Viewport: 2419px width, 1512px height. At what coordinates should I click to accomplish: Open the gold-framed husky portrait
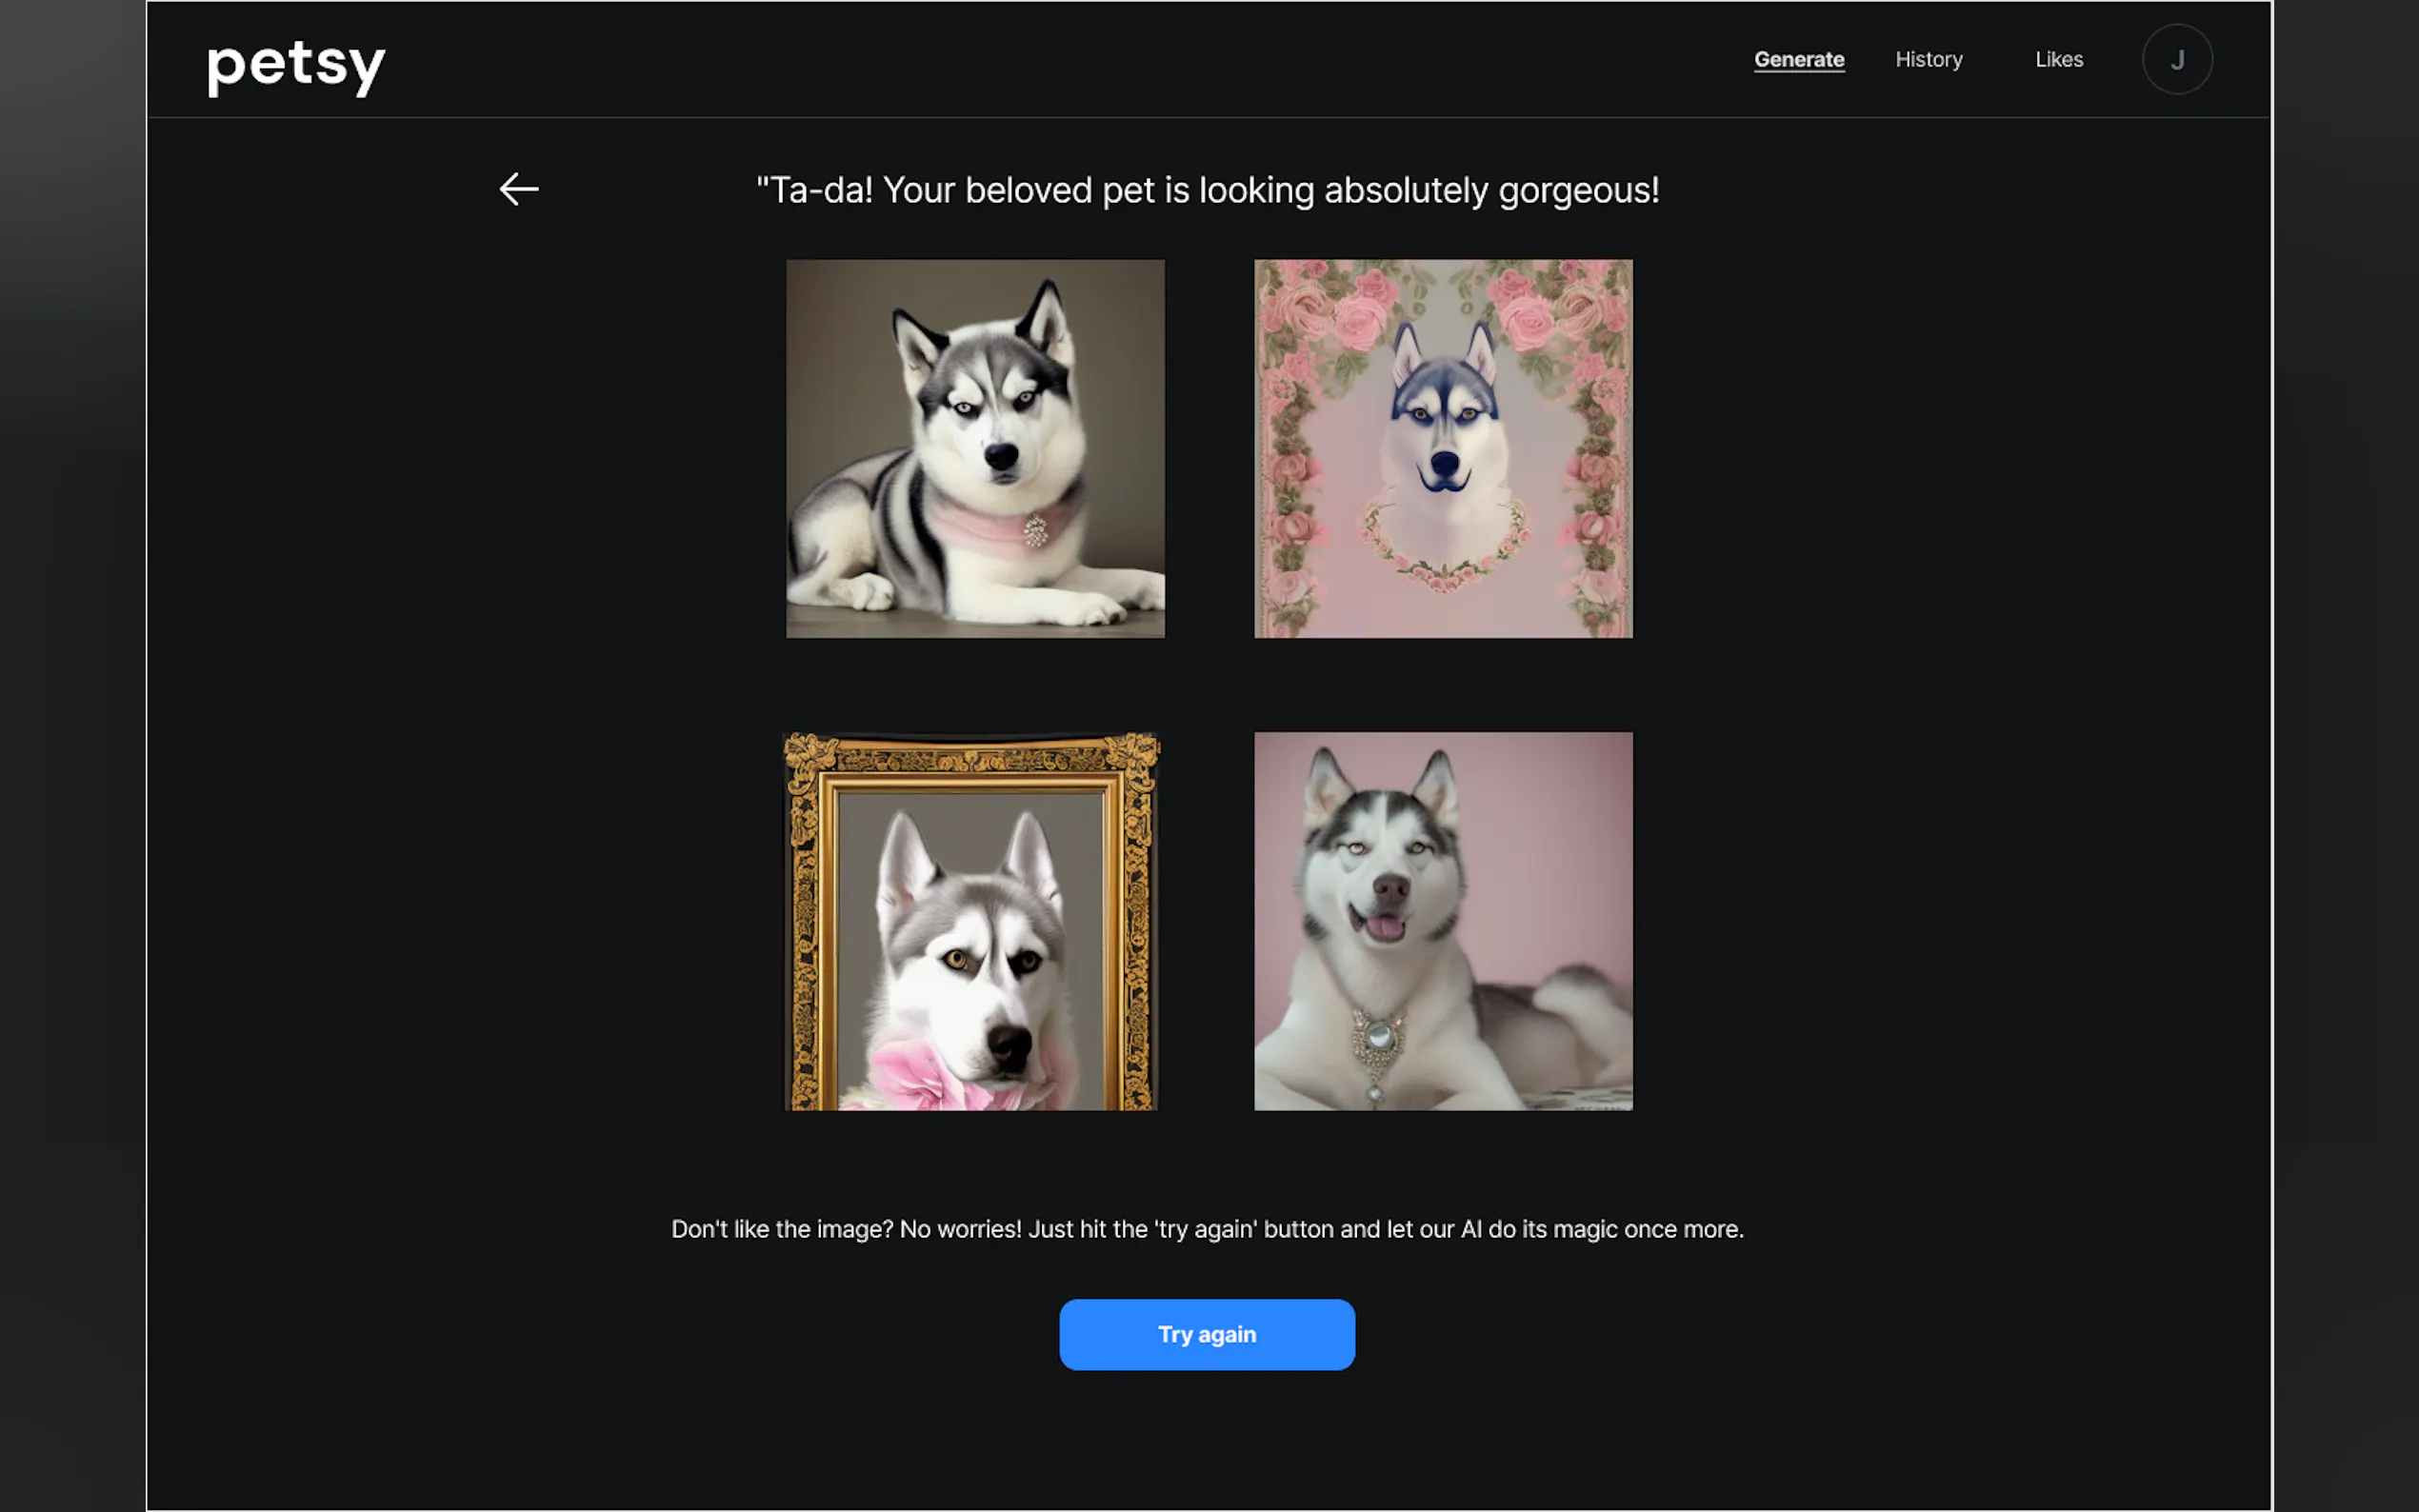coord(971,921)
